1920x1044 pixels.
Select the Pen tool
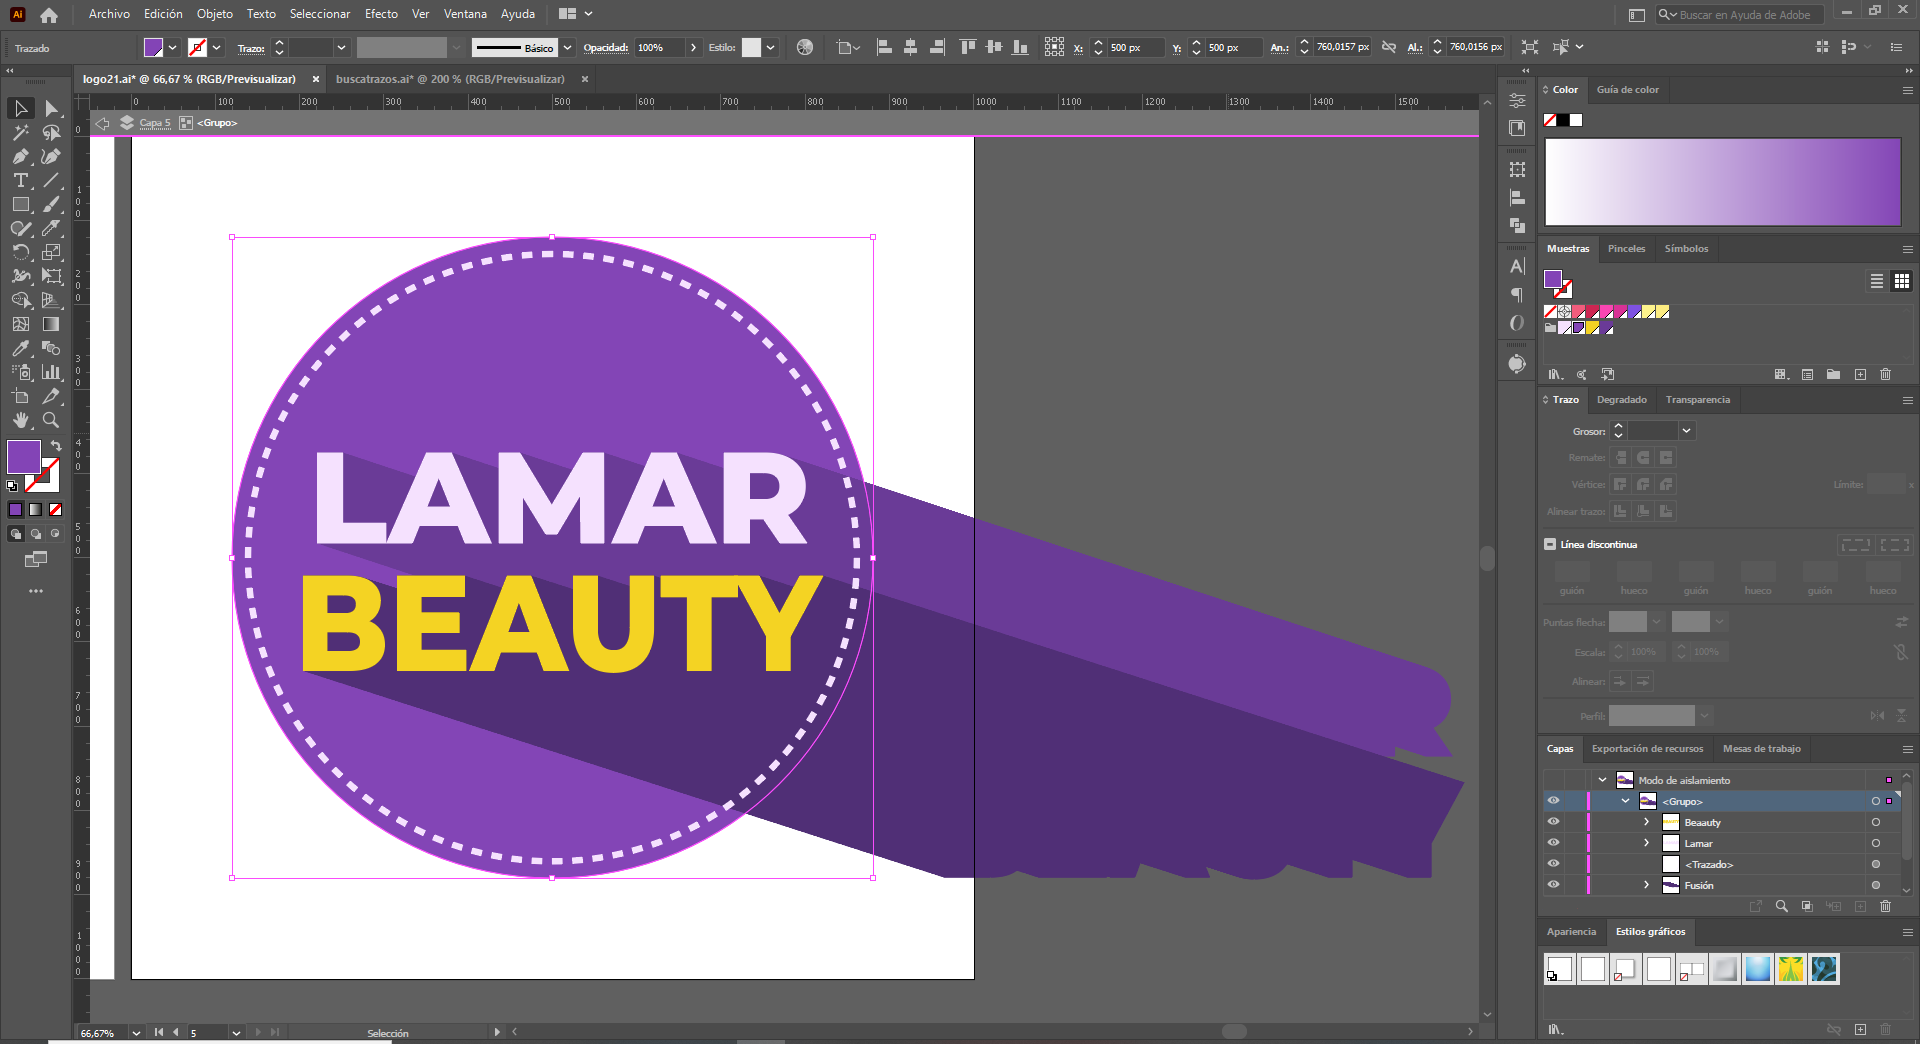20,156
